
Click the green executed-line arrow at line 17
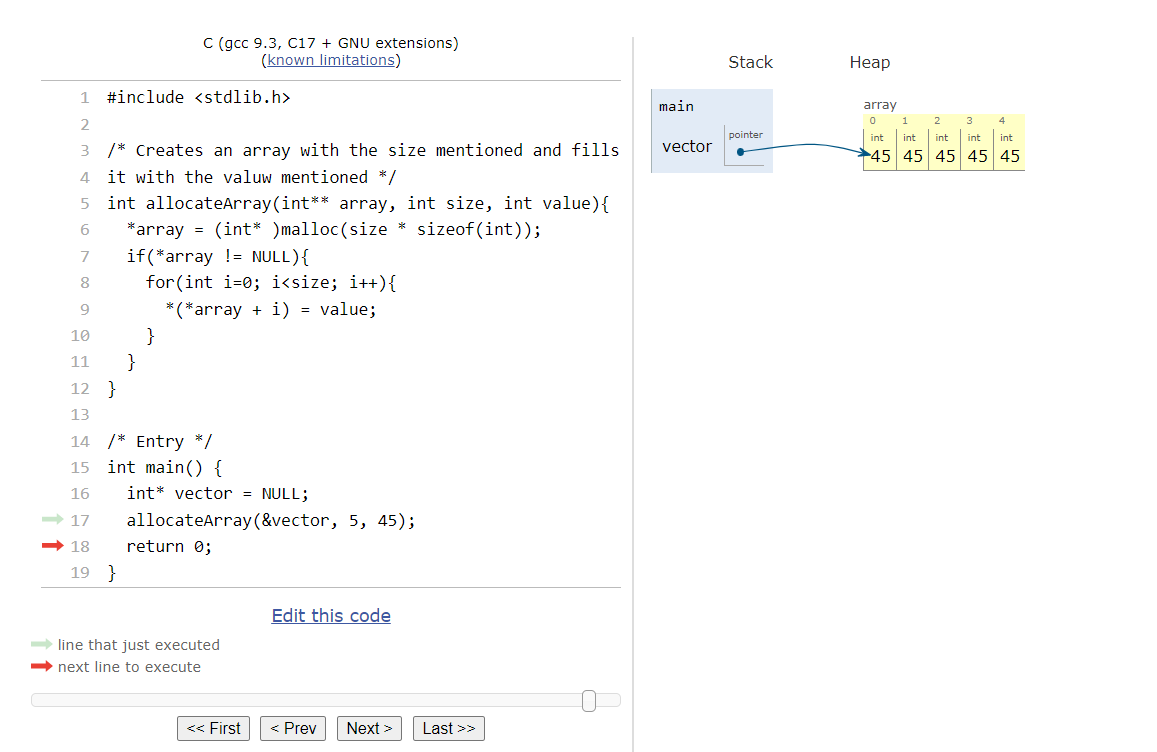tap(52, 520)
